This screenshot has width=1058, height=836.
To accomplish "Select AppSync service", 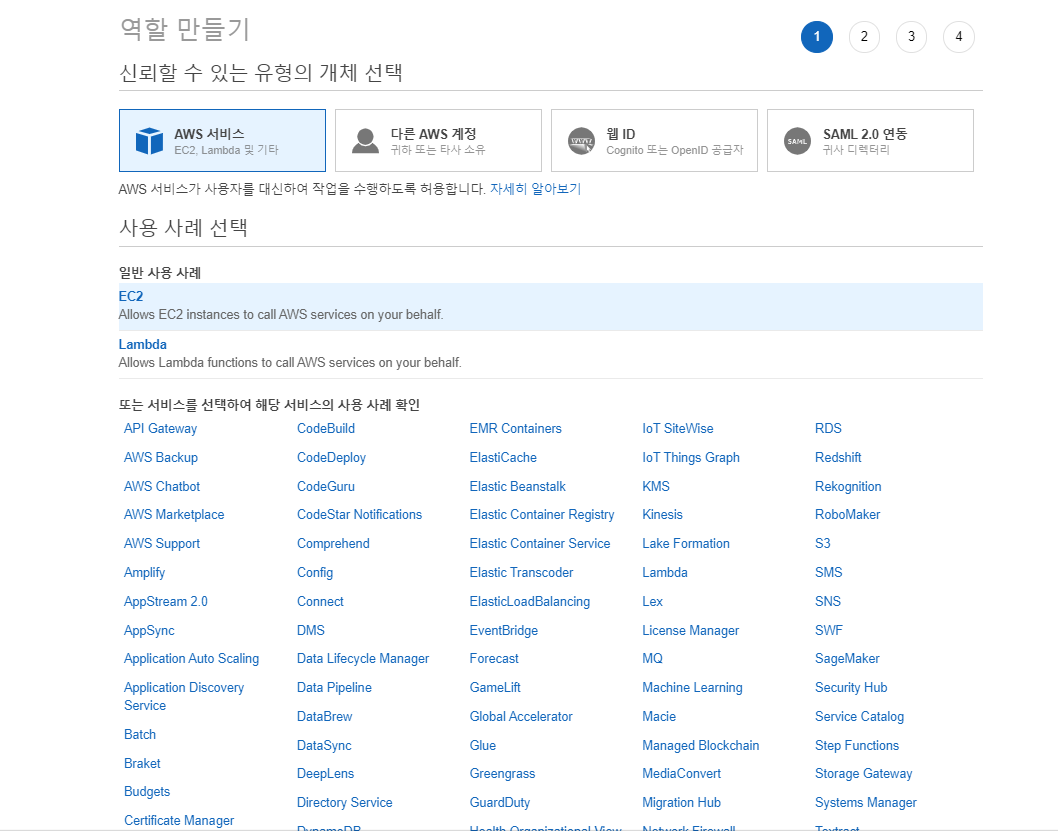I will pyautogui.click(x=149, y=630).
